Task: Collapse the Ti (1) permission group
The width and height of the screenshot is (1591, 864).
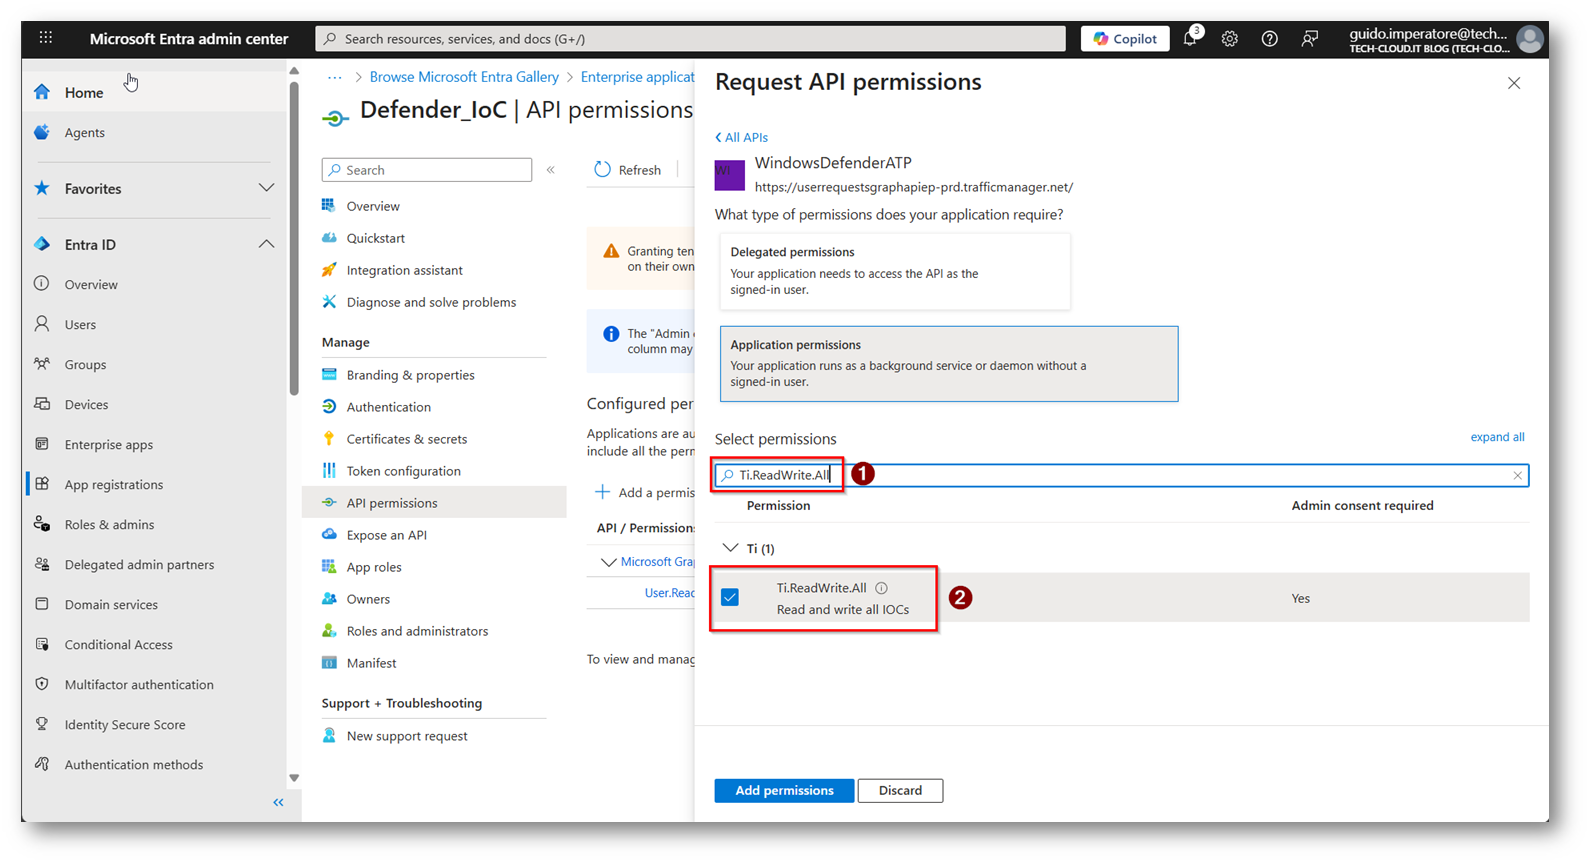Action: click(x=731, y=548)
